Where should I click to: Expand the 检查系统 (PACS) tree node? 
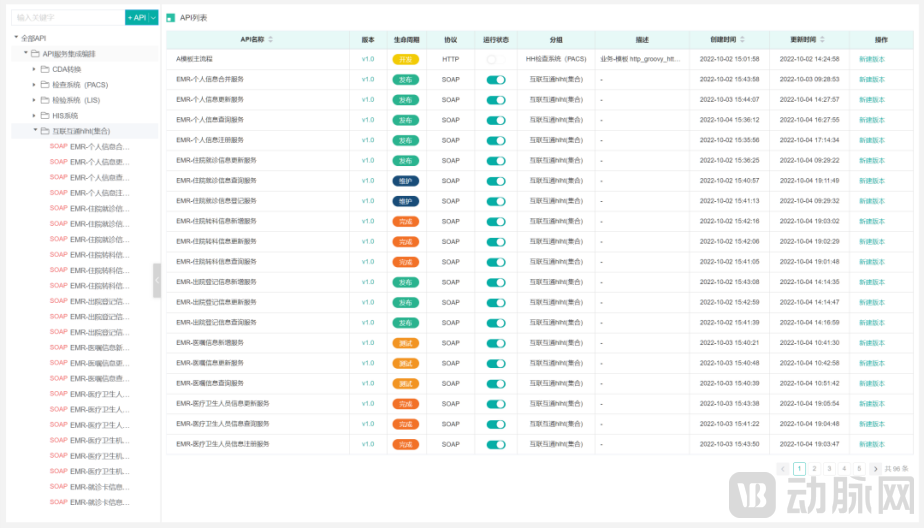(34, 85)
